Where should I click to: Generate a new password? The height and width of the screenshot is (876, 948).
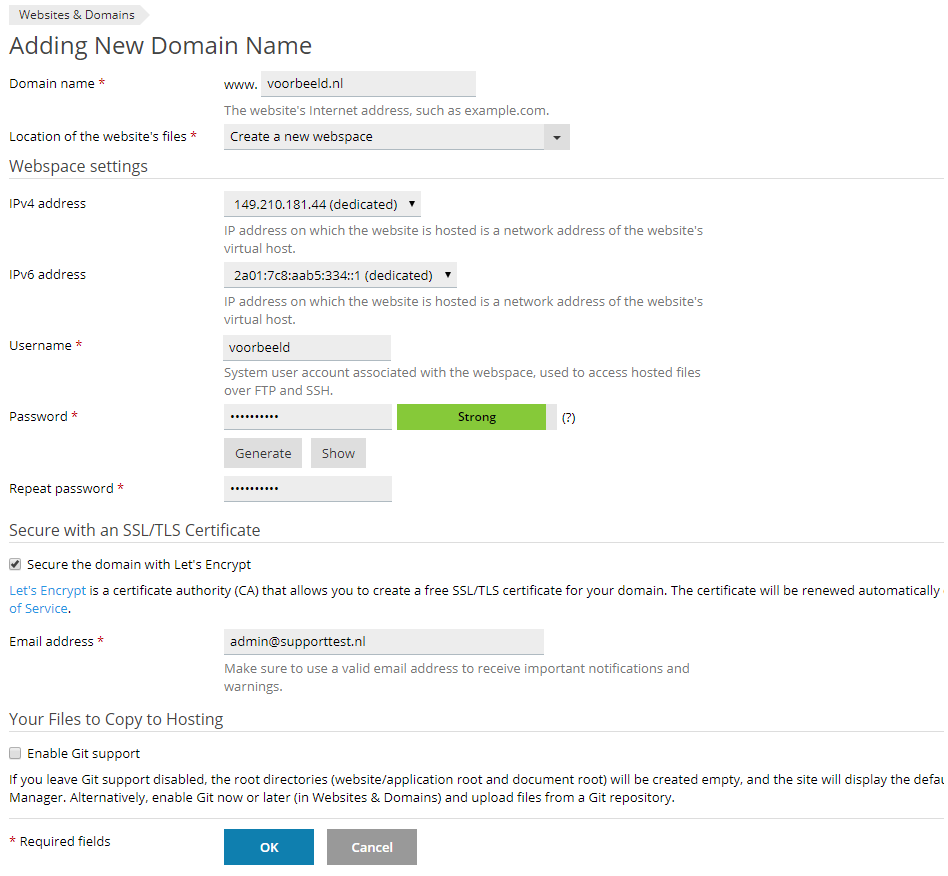click(x=262, y=453)
